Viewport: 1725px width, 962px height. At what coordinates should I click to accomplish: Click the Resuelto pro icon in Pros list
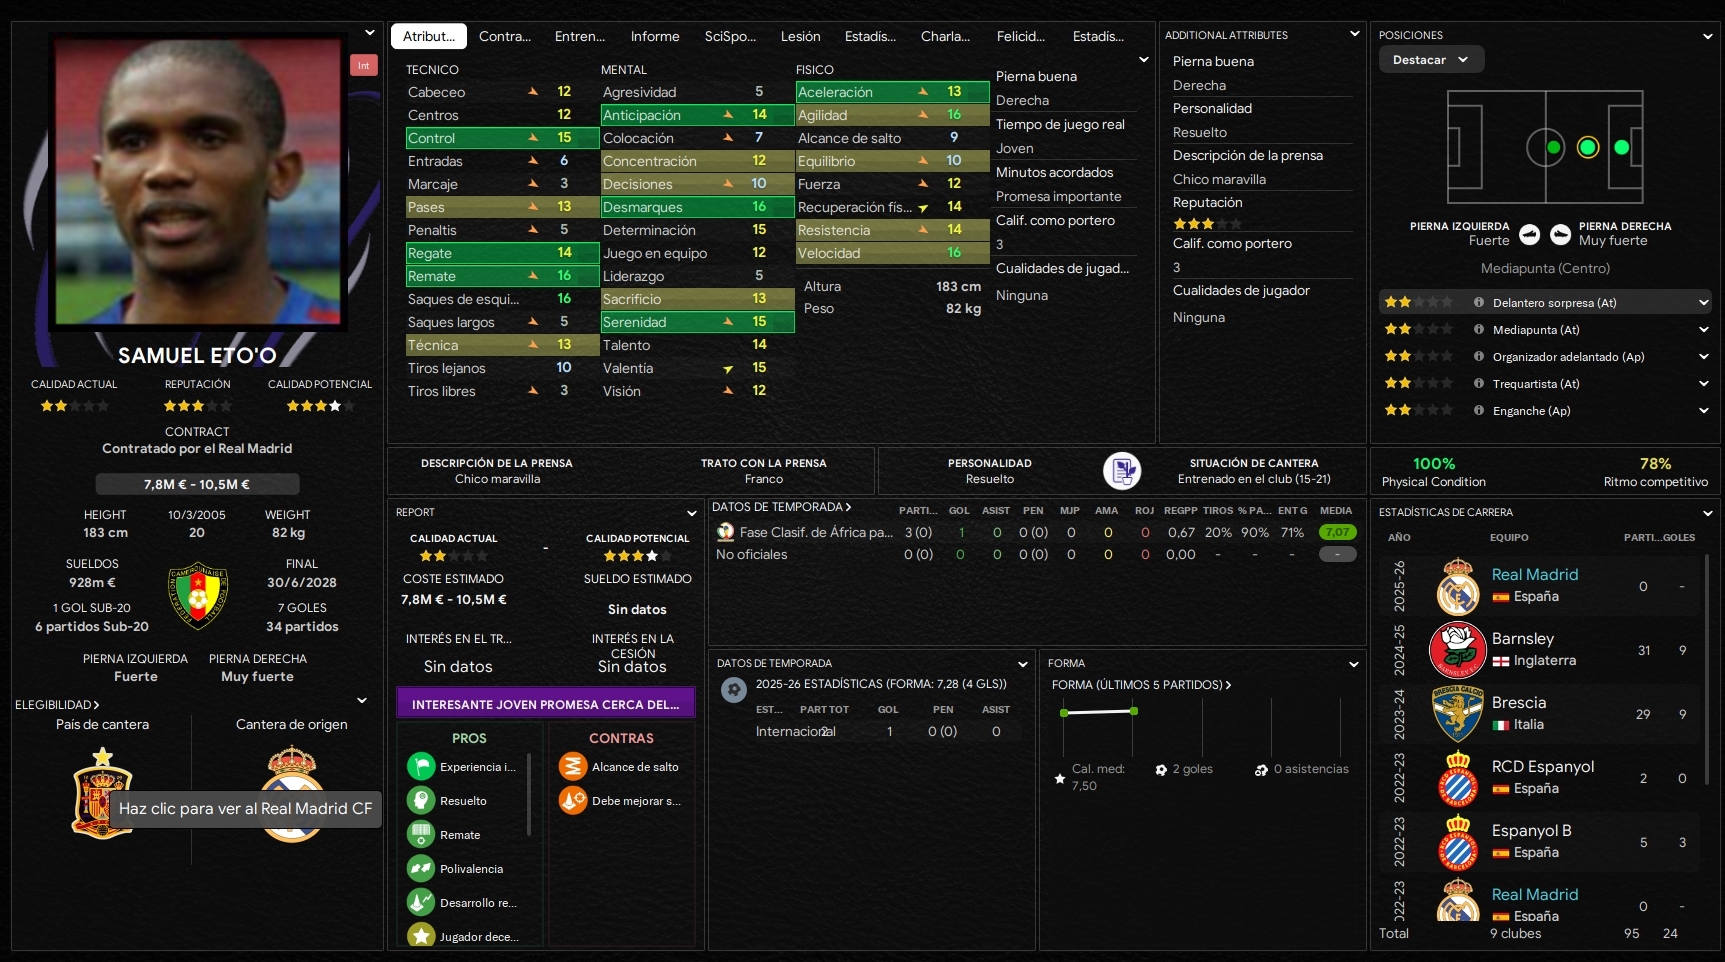tap(421, 801)
